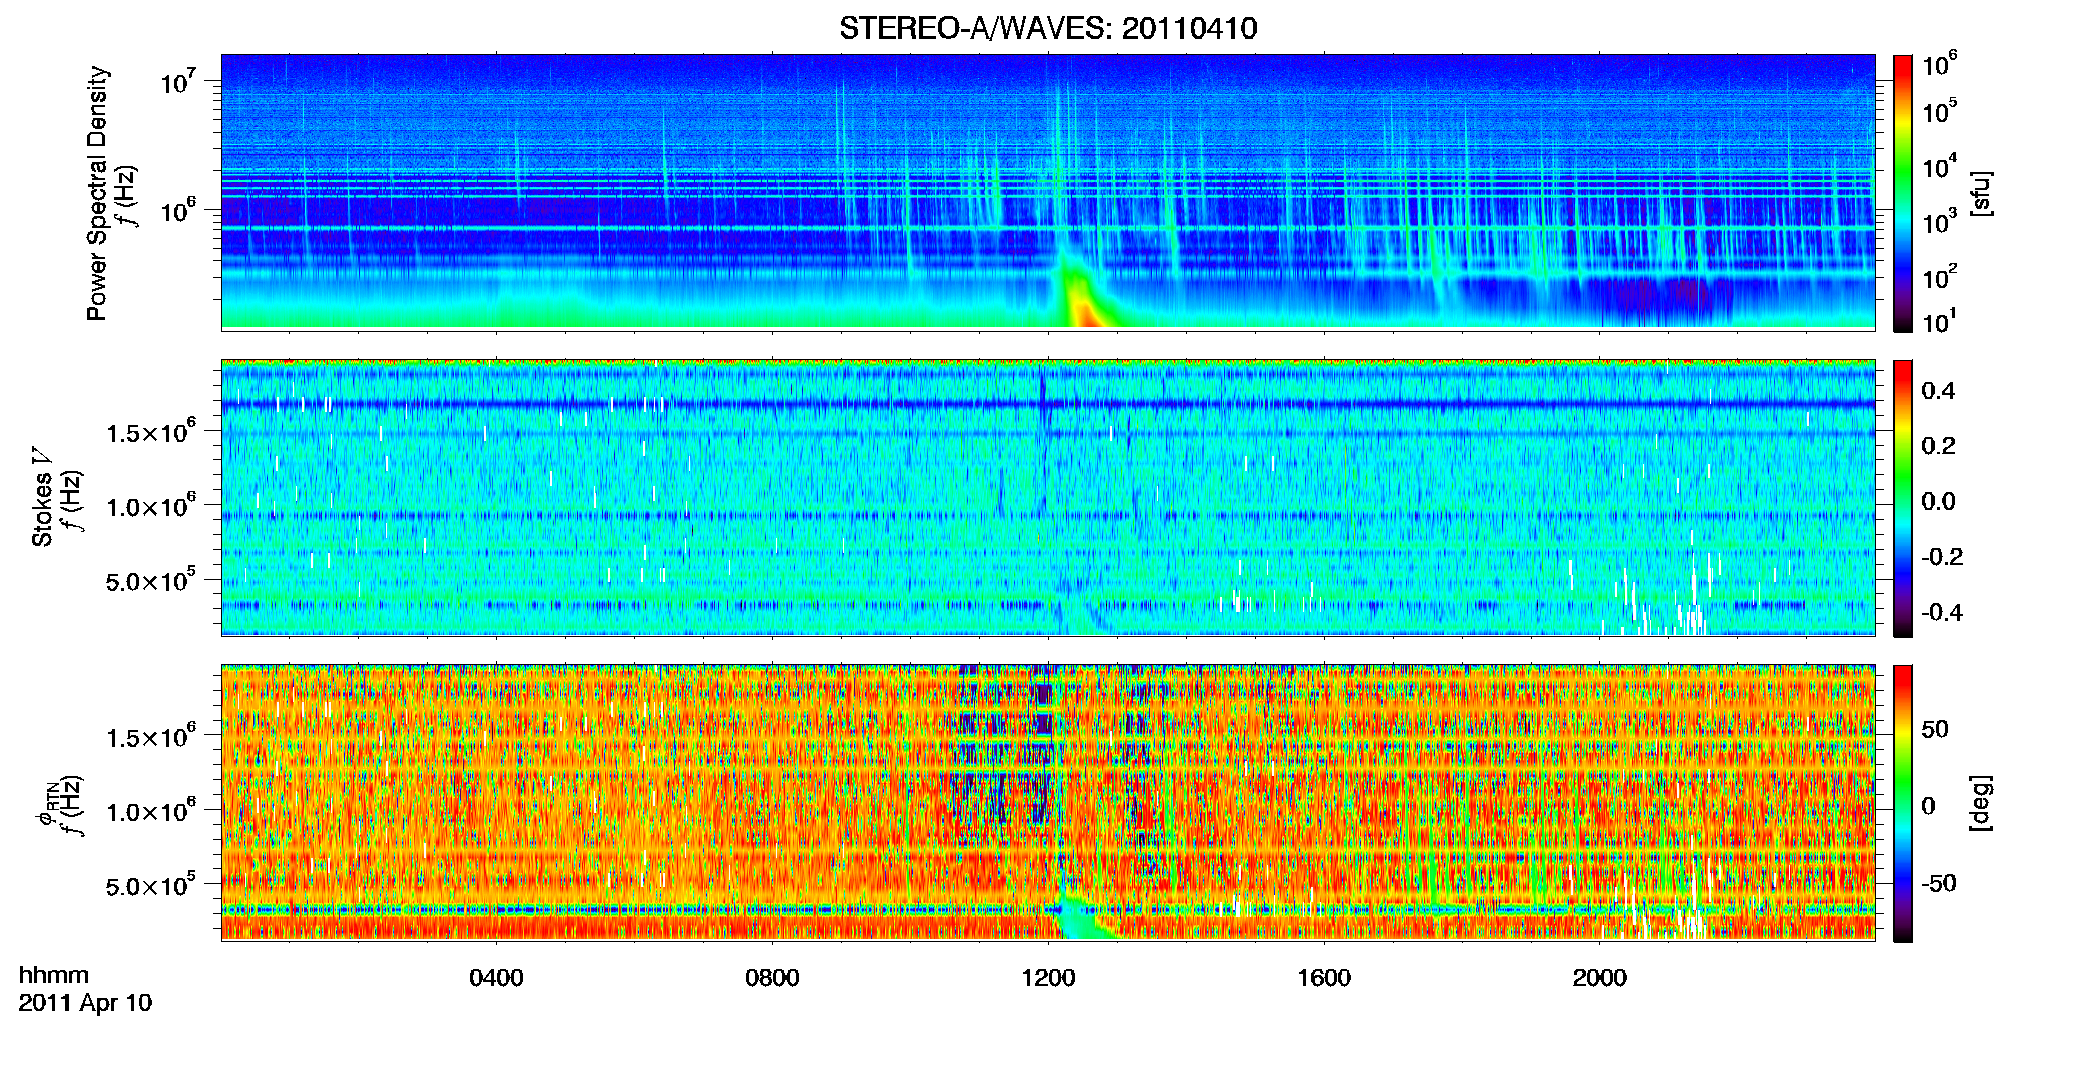Viewport: 2096px width, 1080px height.
Task: Click the 10^6 tick on sfu colorbar
Action: coord(1940,64)
